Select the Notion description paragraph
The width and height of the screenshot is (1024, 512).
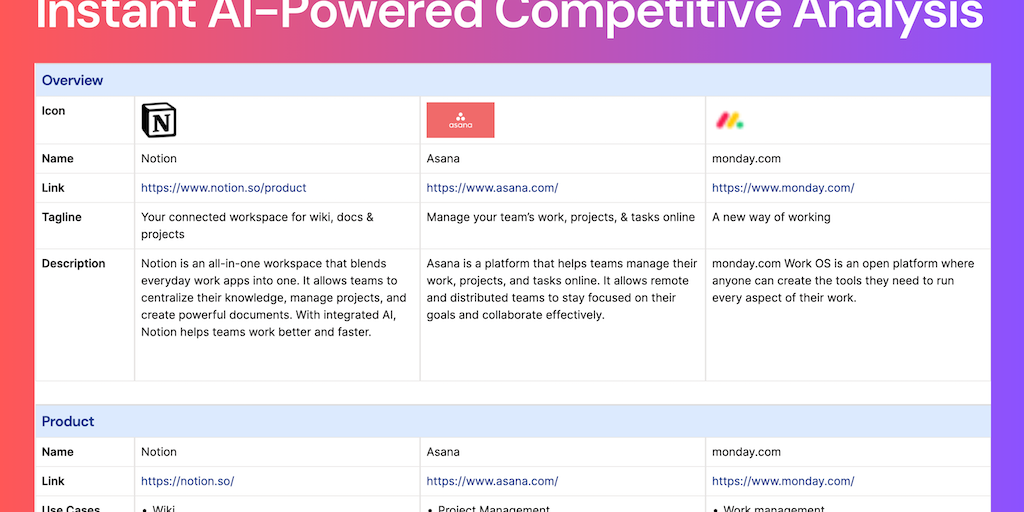pos(273,298)
